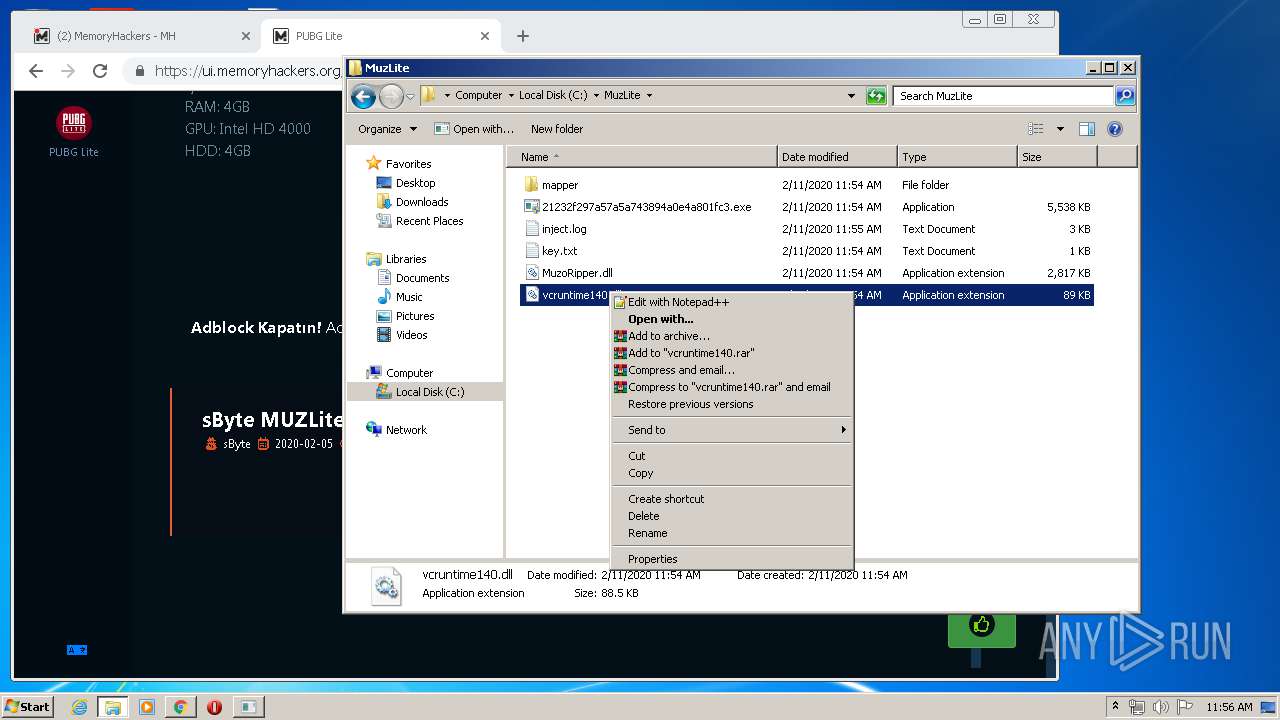
Task: Click the green refresh icon beside address bar
Action: 876,96
